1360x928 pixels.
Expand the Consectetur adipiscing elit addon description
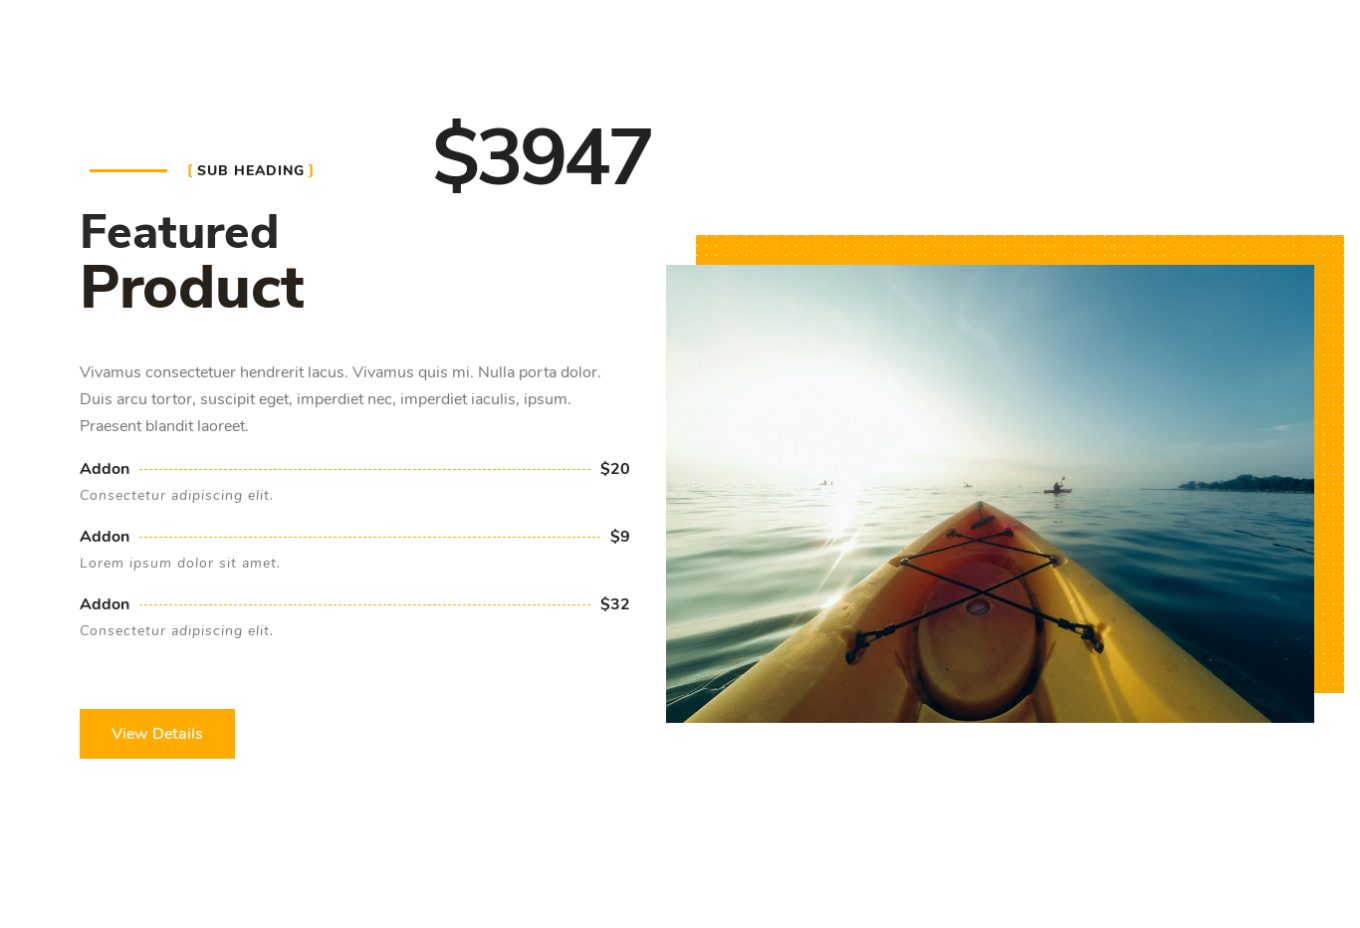176,495
